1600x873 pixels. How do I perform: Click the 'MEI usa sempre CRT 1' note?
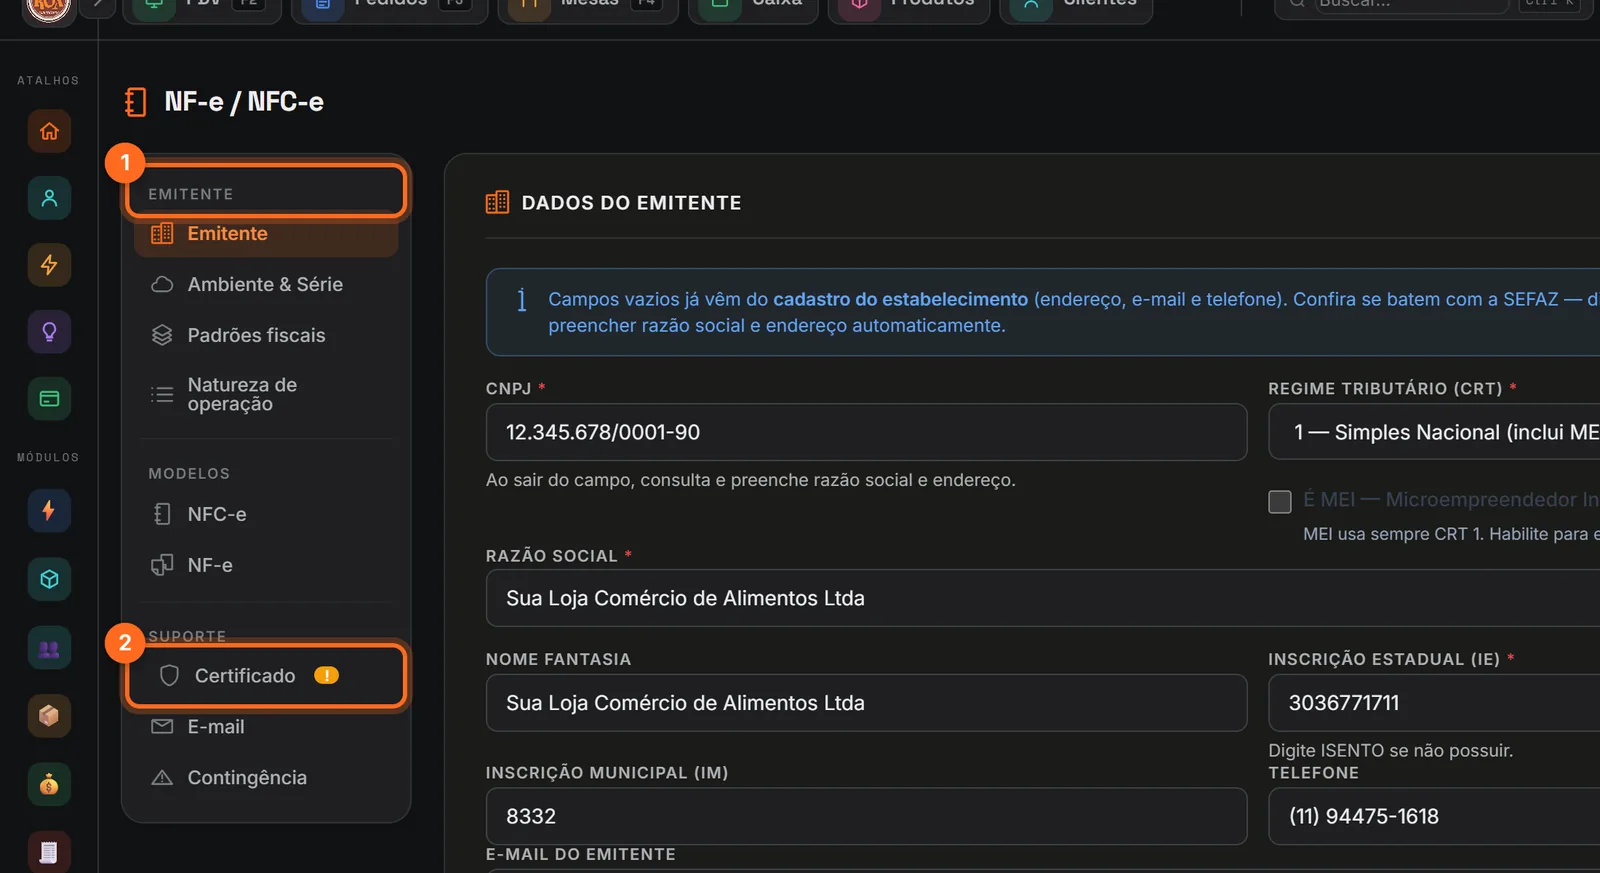click(x=1451, y=534)
